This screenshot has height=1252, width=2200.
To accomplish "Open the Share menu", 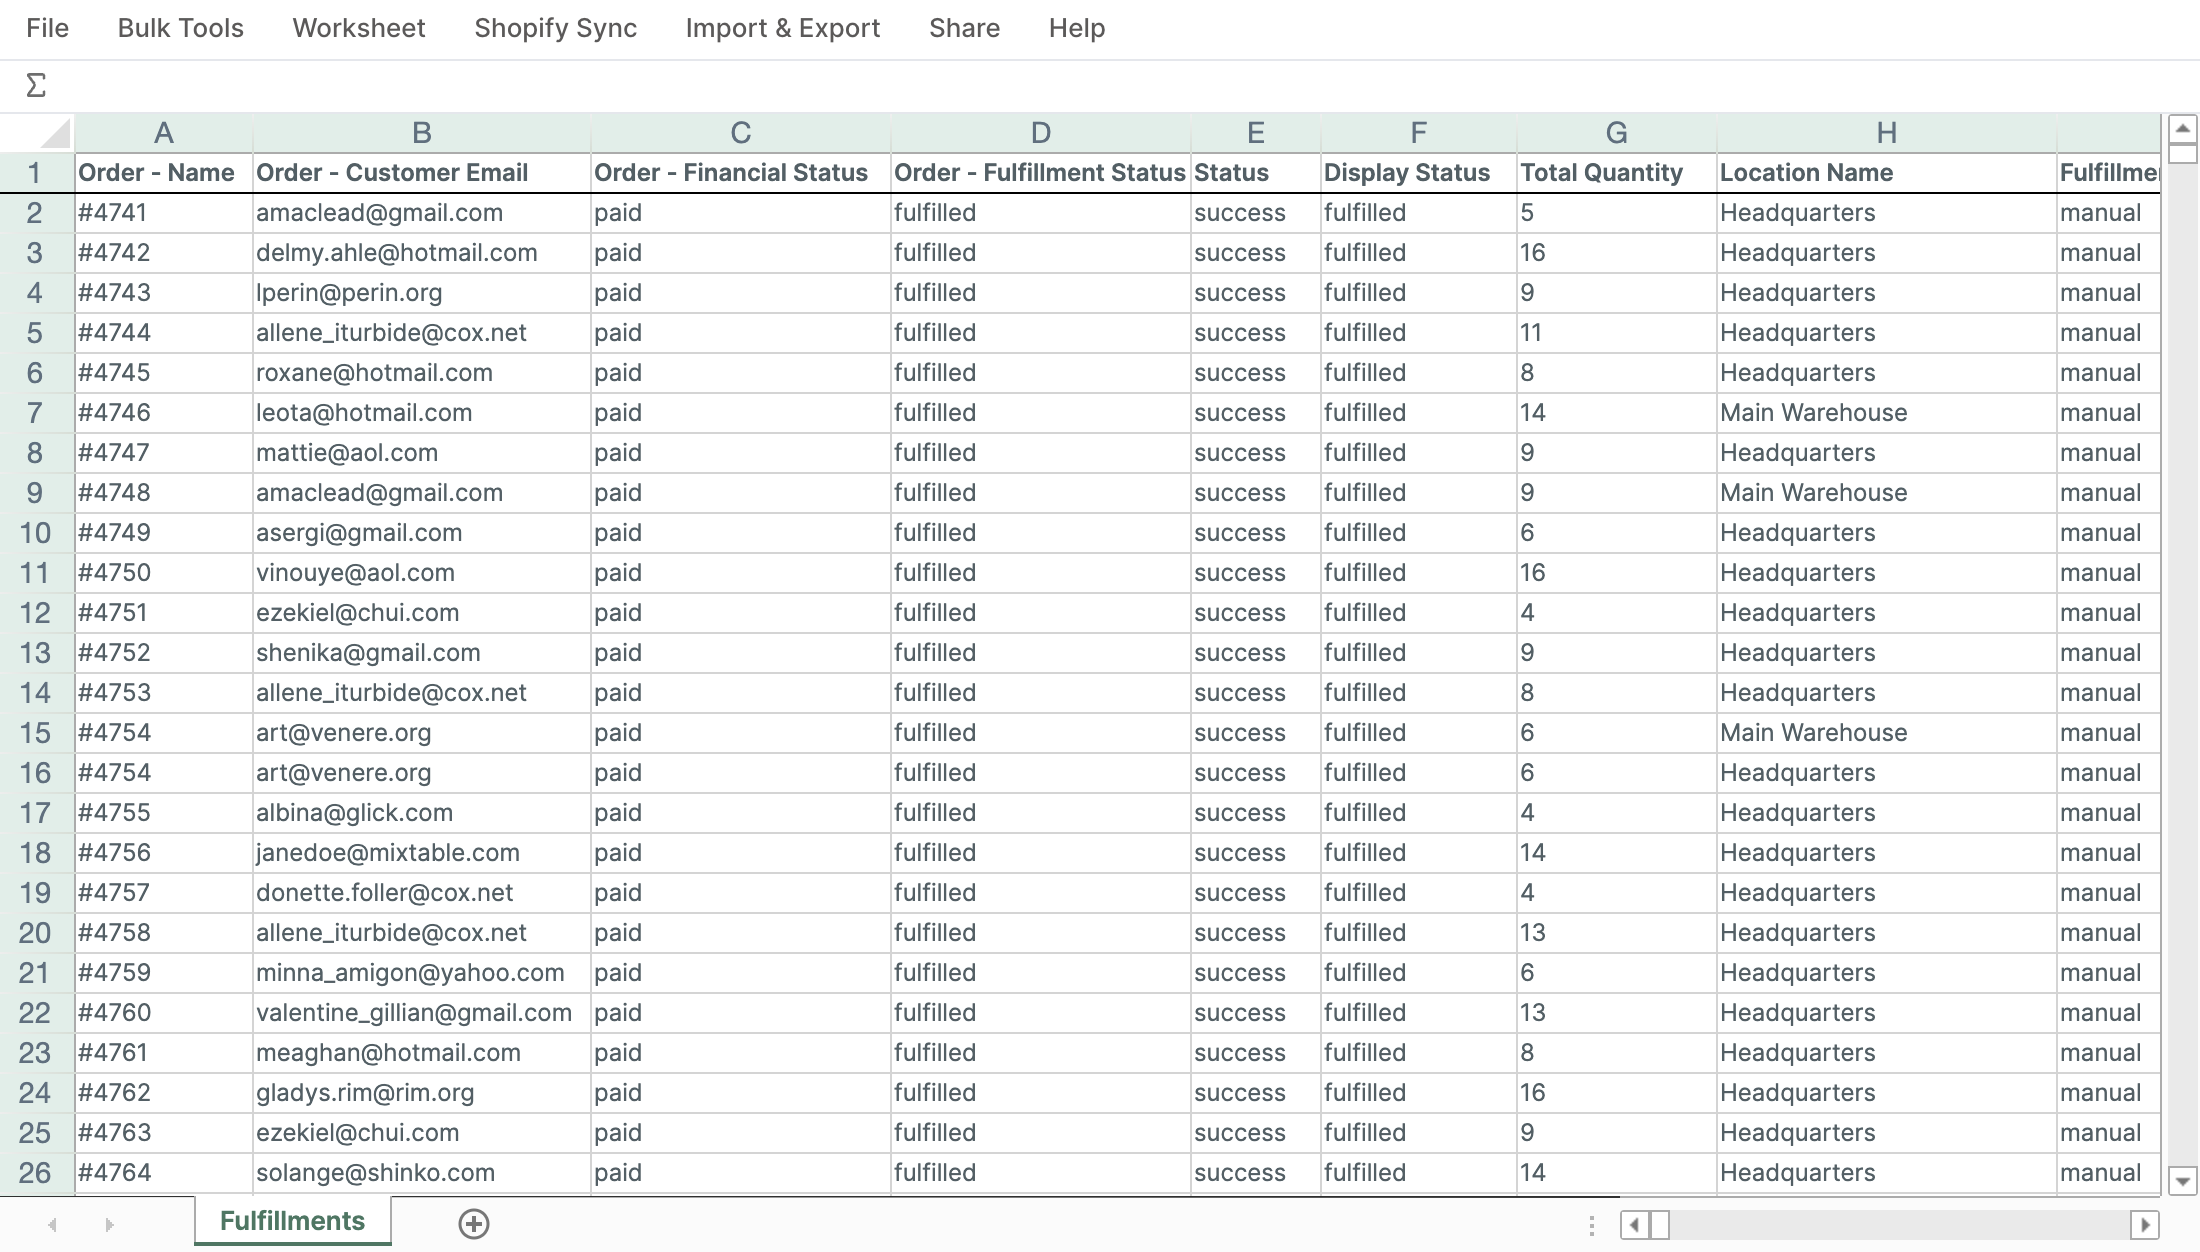I will click(964, 28).
